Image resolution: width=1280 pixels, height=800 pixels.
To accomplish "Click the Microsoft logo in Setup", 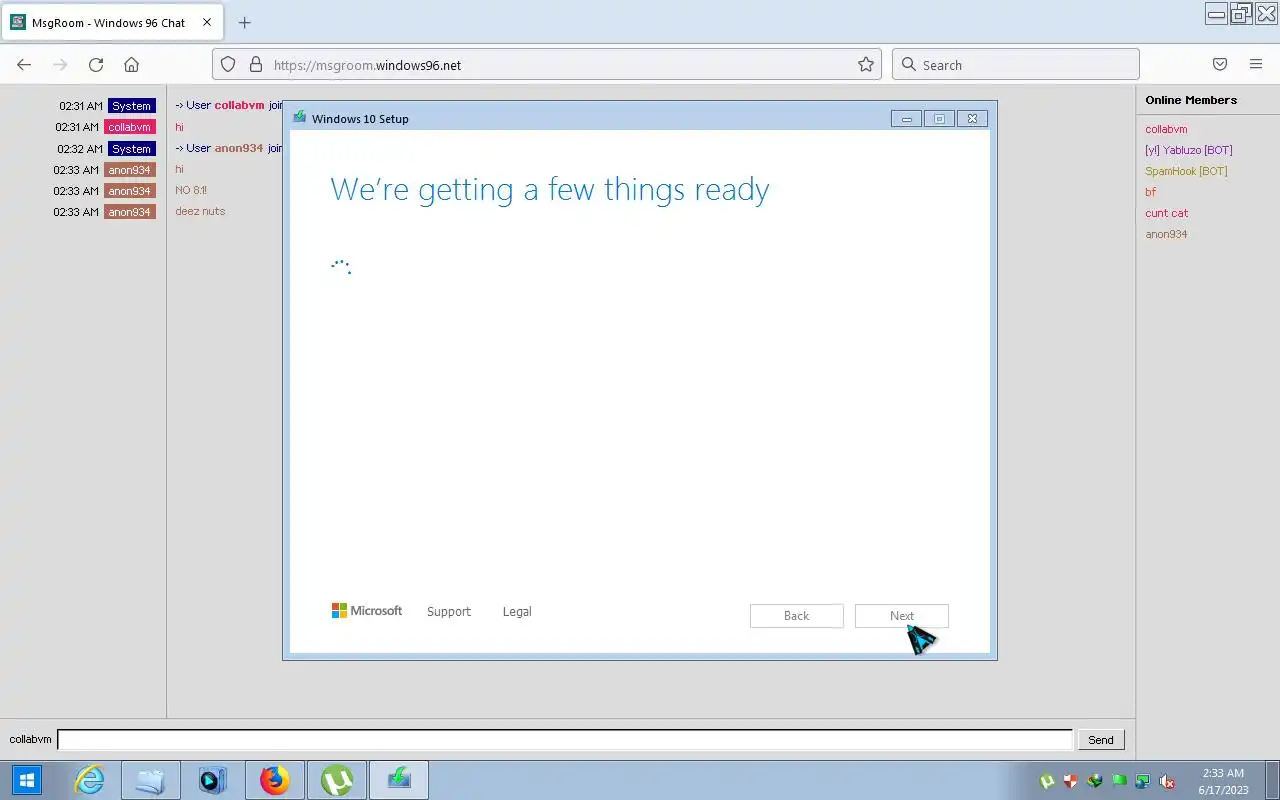I will [367, 611].
